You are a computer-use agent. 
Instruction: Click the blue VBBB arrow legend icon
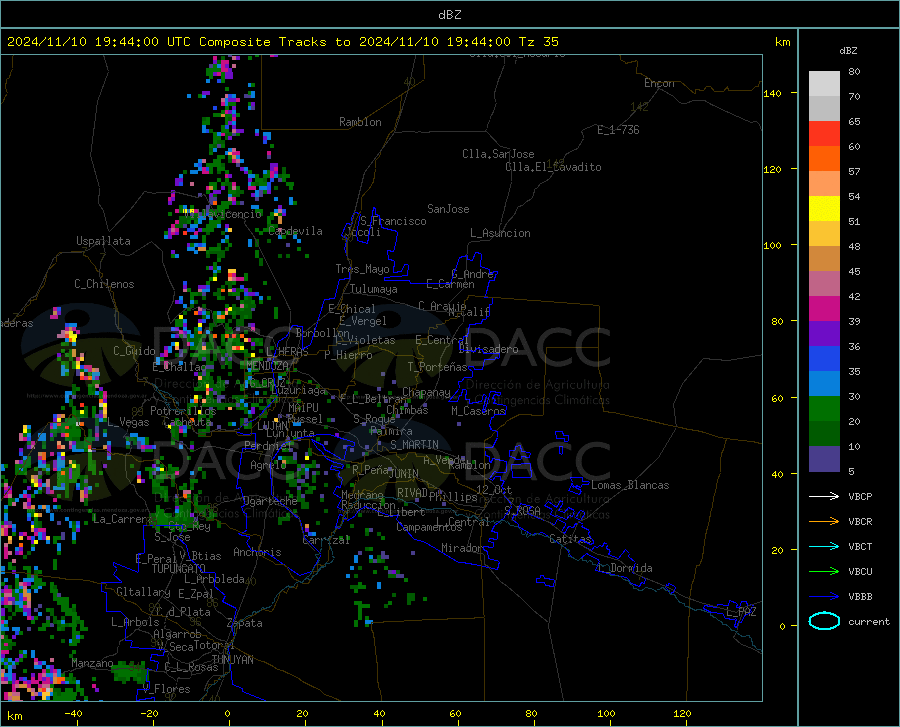tap(824, 597)
